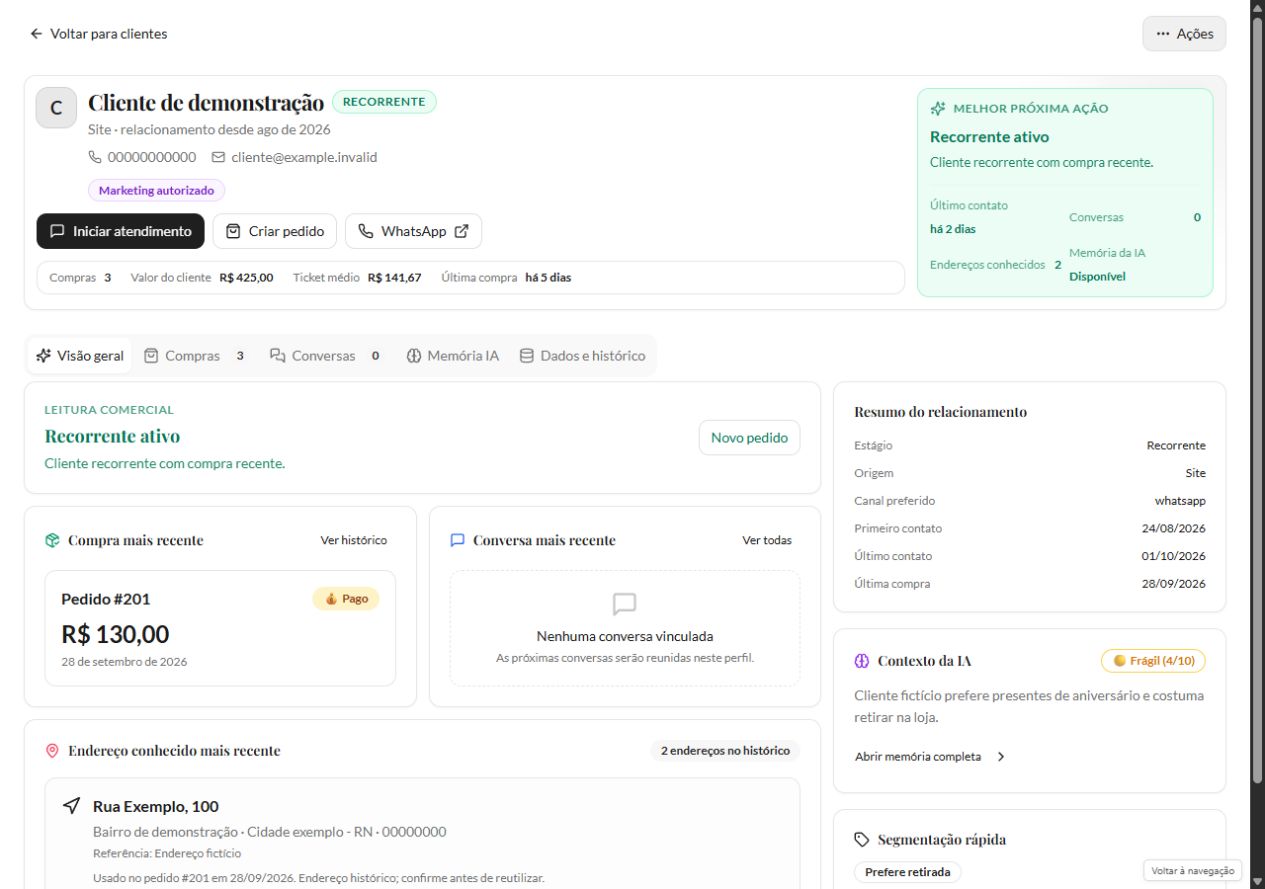
Task: Open the Ações menu button
Action: pos(1184,34)
